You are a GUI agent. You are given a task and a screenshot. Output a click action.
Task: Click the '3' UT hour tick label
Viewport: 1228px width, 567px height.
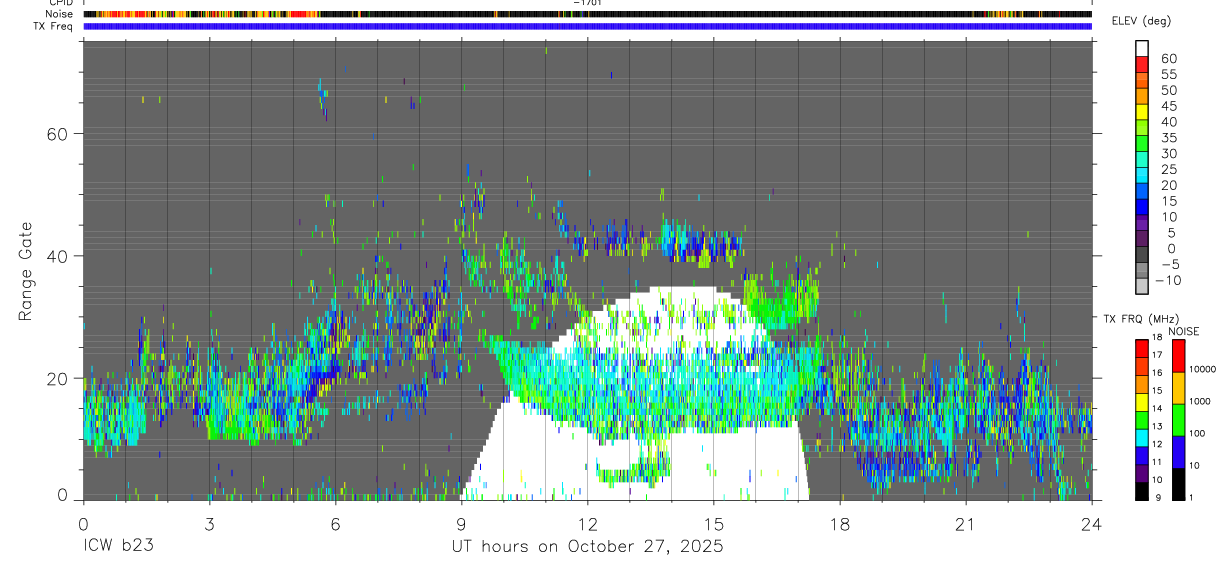[209, 525]
